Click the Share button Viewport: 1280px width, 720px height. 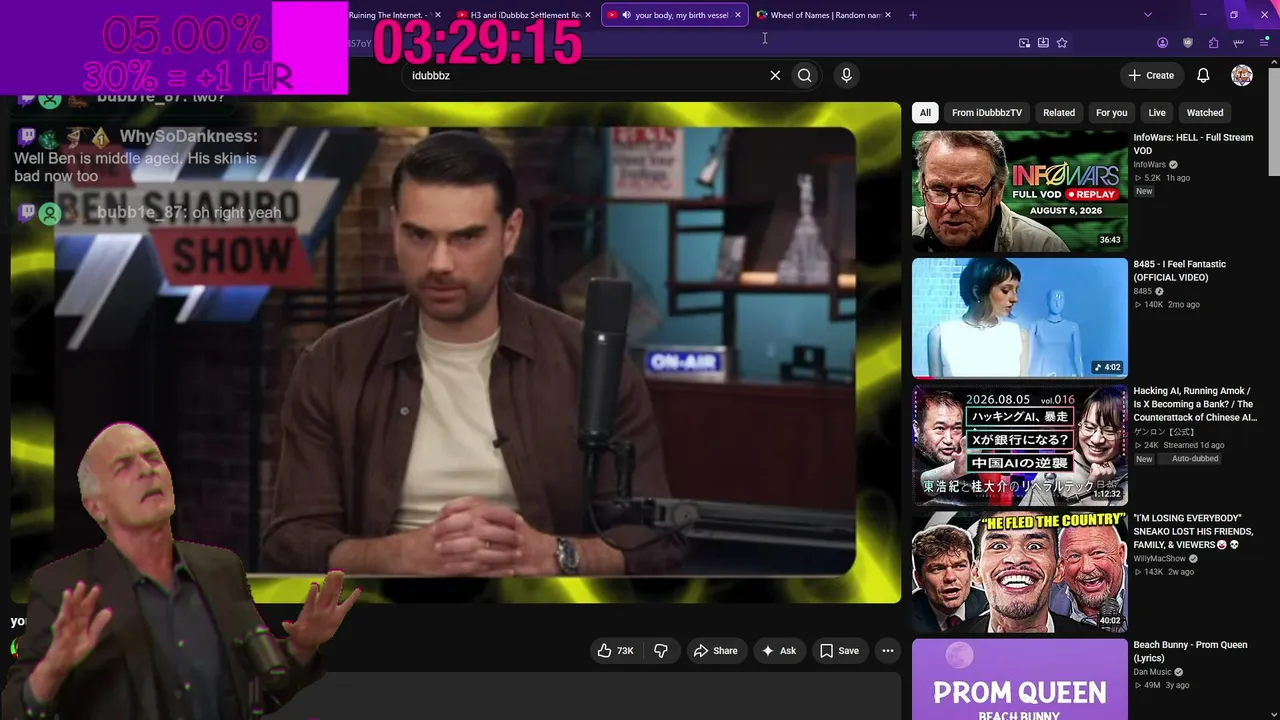pos(716,651)
